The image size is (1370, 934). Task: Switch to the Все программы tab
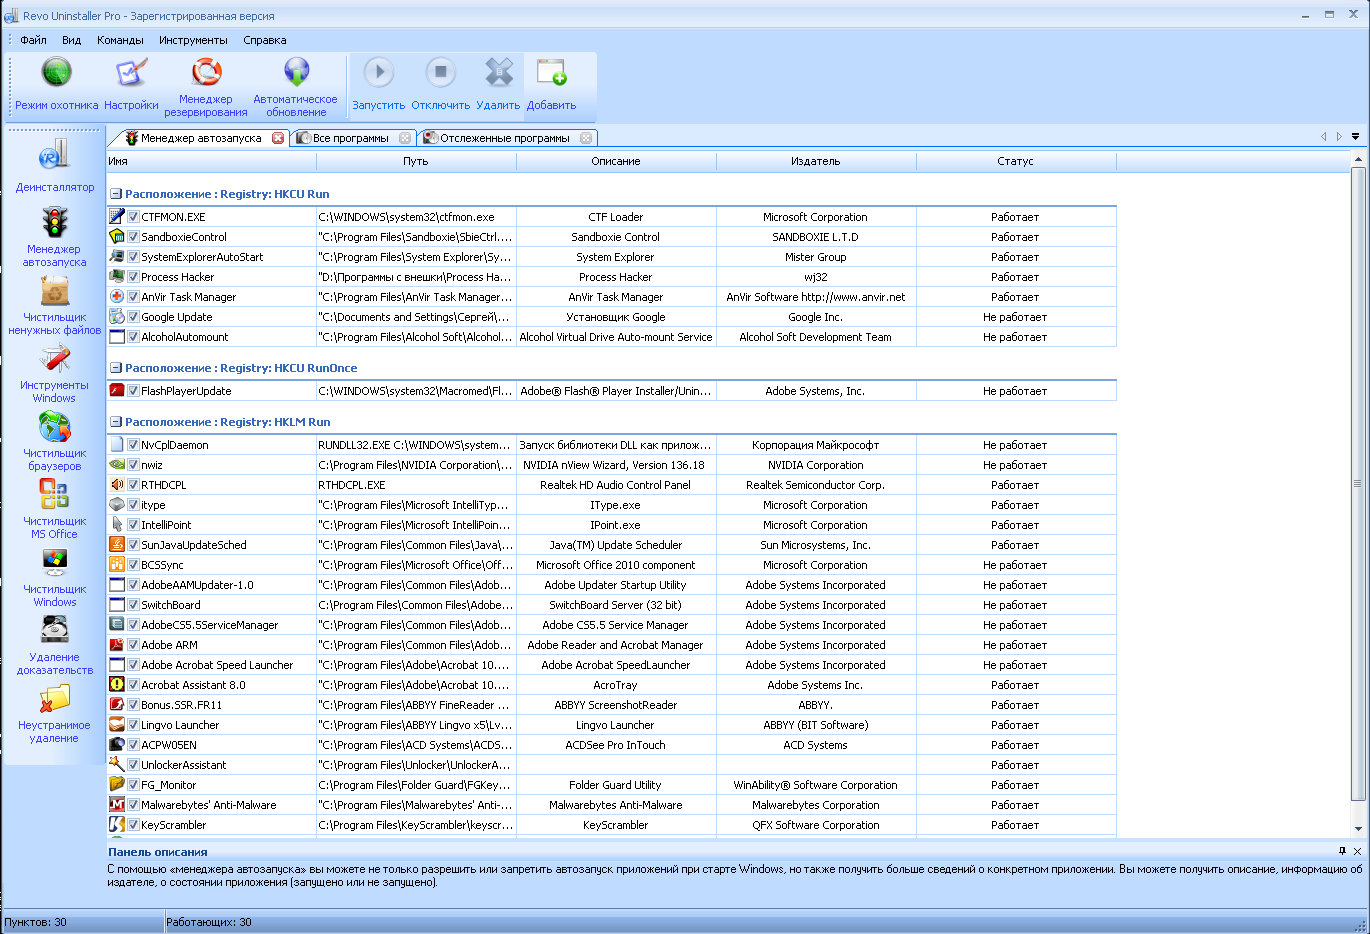point(350,138)
